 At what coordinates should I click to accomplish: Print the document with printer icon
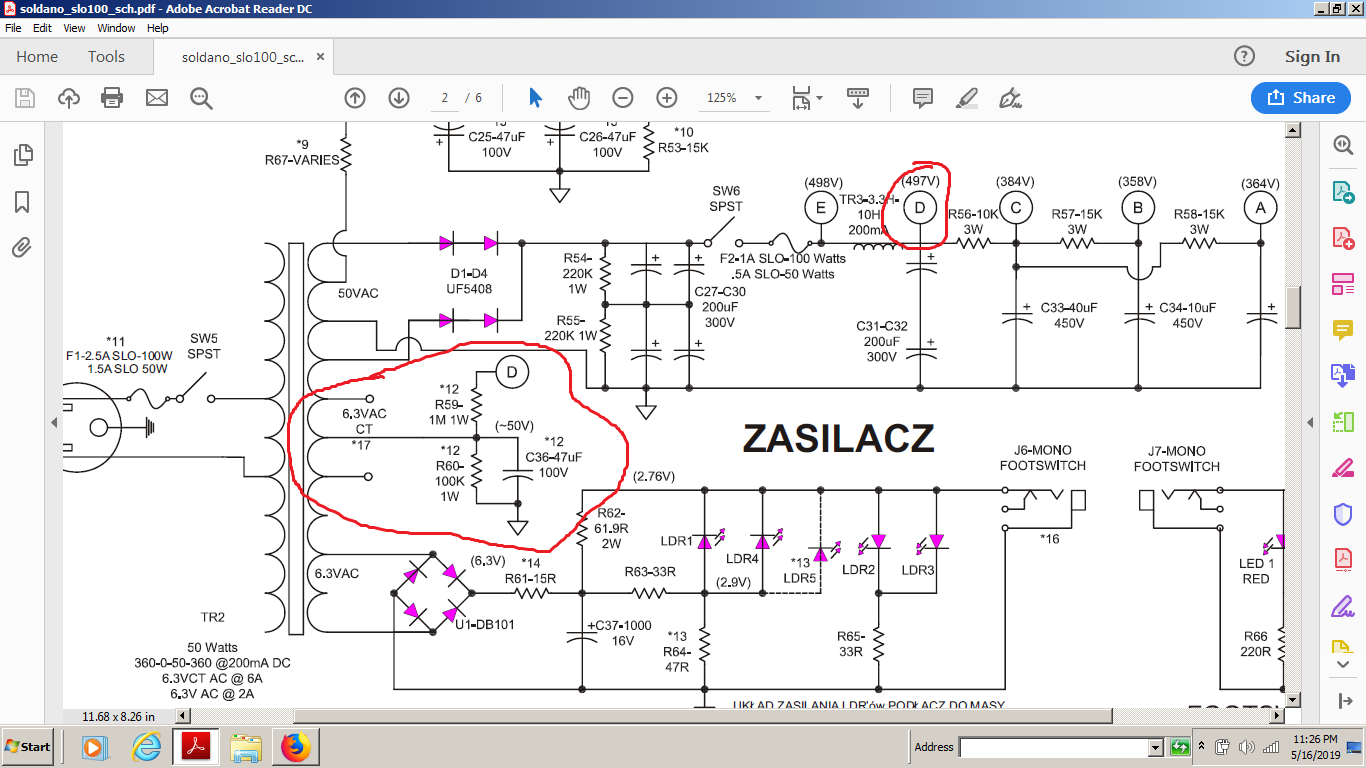112,98
